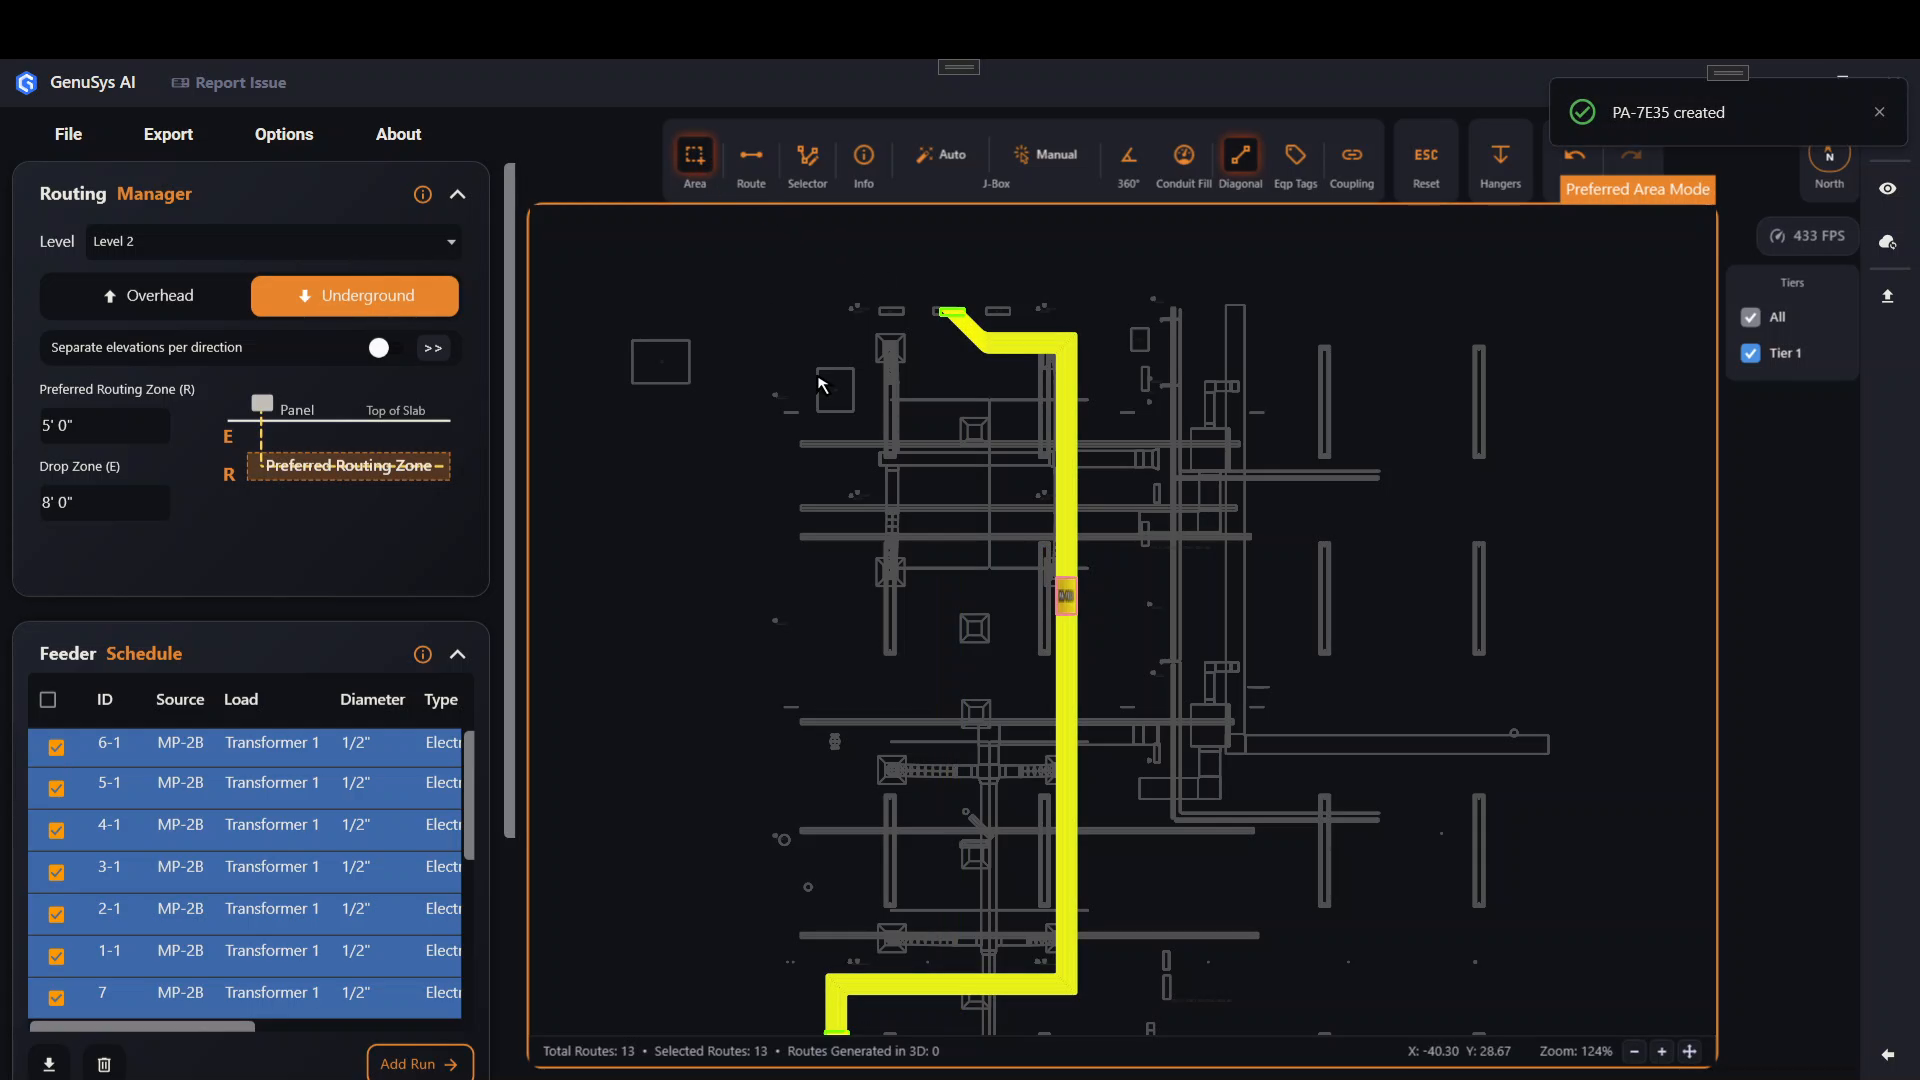1920x1080 pixels.
Task: Zoom out with the minus button
Action: [1634, 1051]
